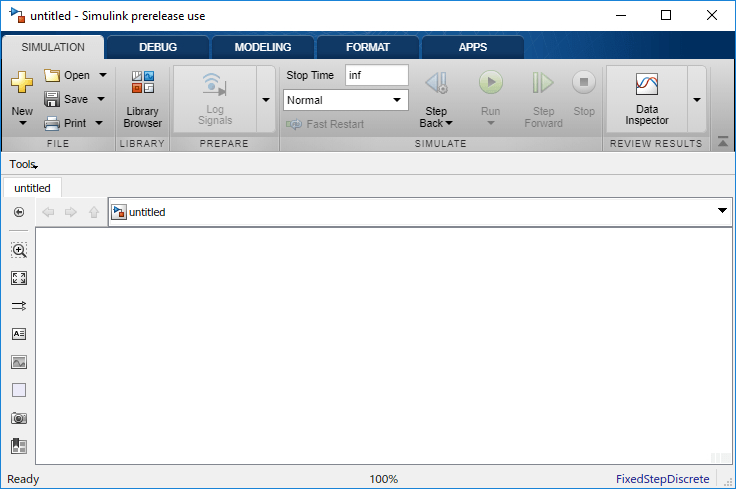This screenshot has height=489, width=736.
Task: Take a screenshot with the camera icon
Action: 19,418
